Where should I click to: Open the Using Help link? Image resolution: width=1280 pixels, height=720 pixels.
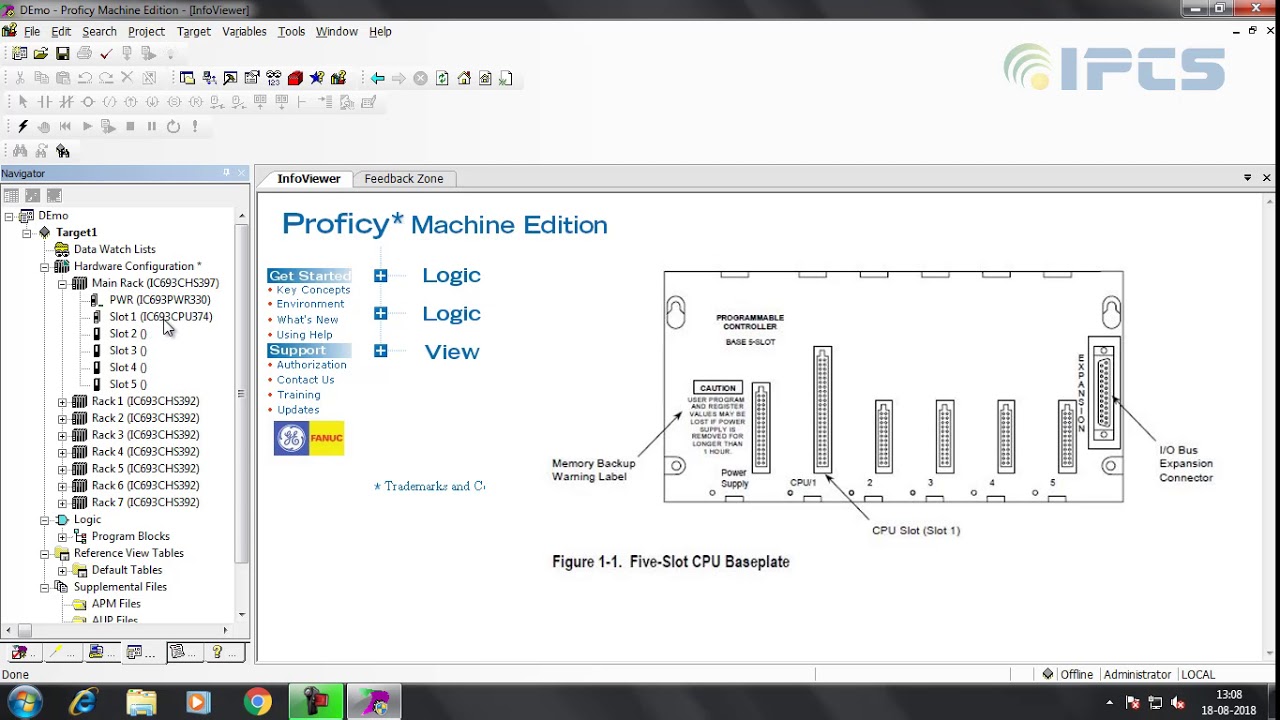304,335
